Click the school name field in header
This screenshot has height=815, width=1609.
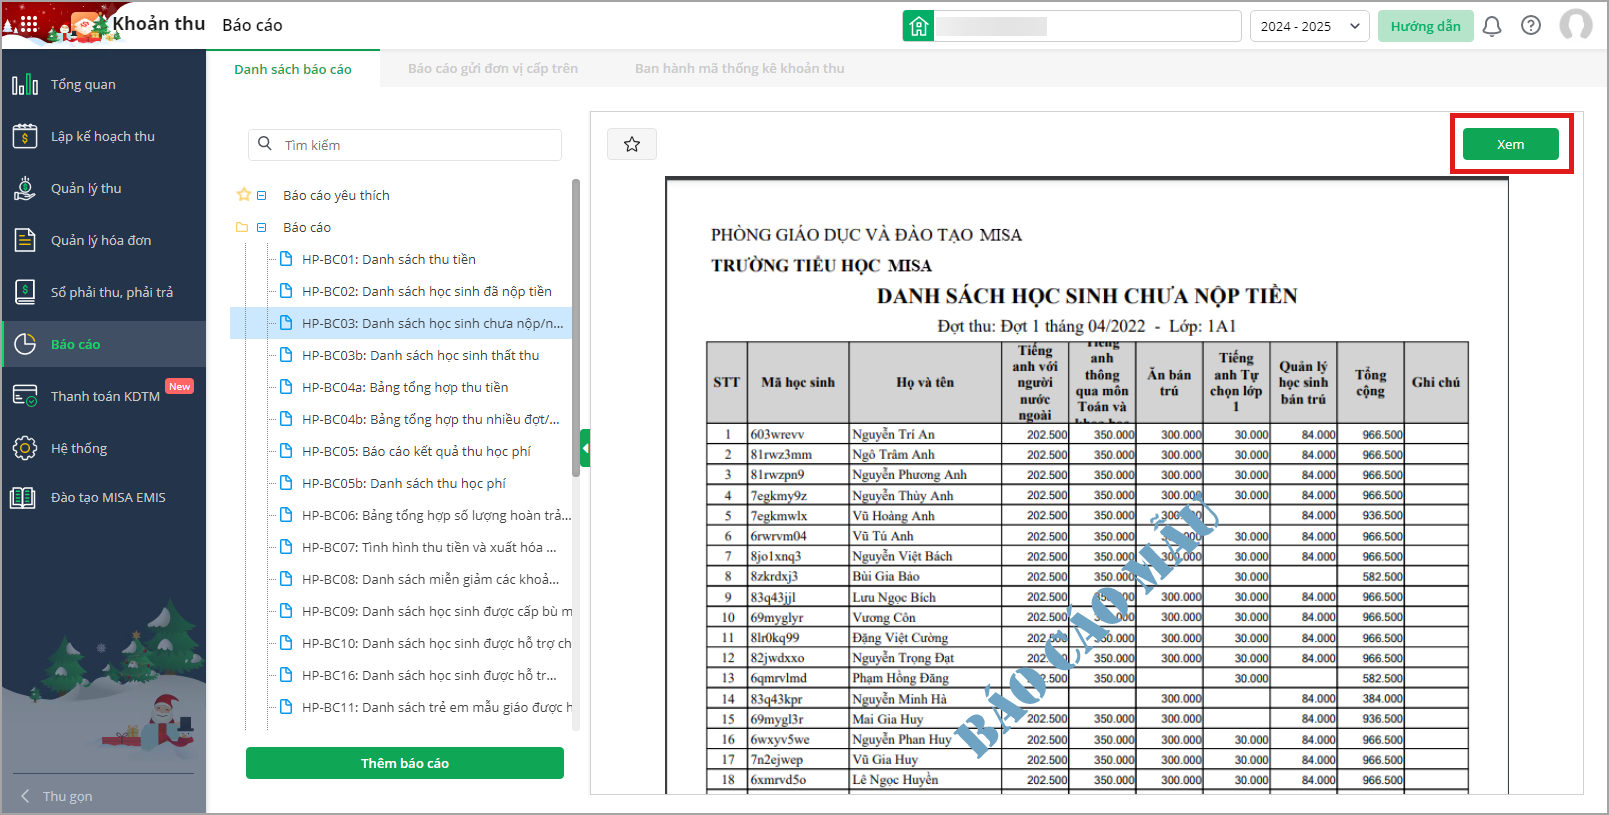pos(1086,26)
